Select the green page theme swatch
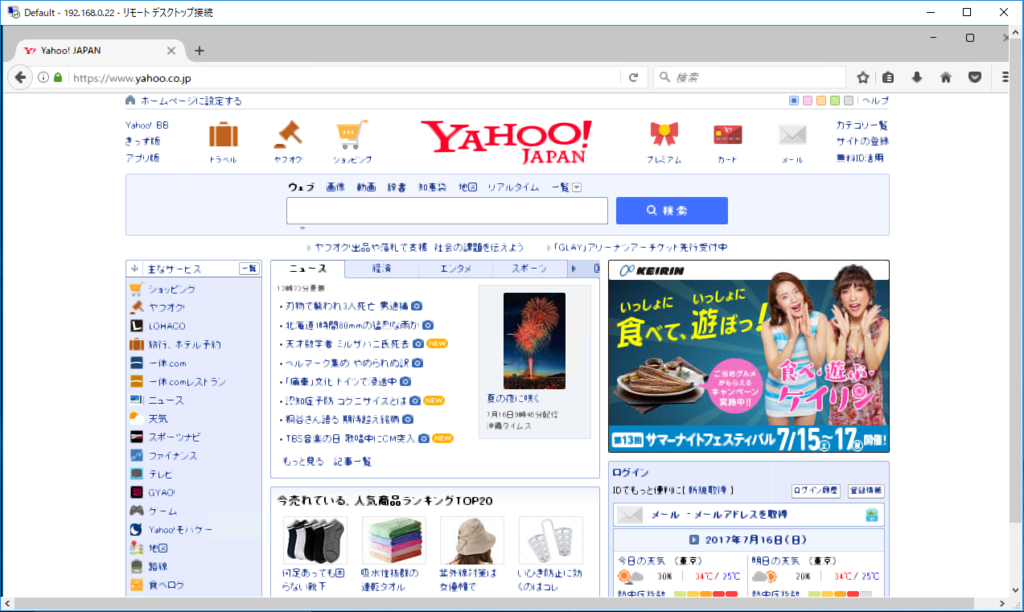This screenshot has width=1024, height=612. click(835, 101)
